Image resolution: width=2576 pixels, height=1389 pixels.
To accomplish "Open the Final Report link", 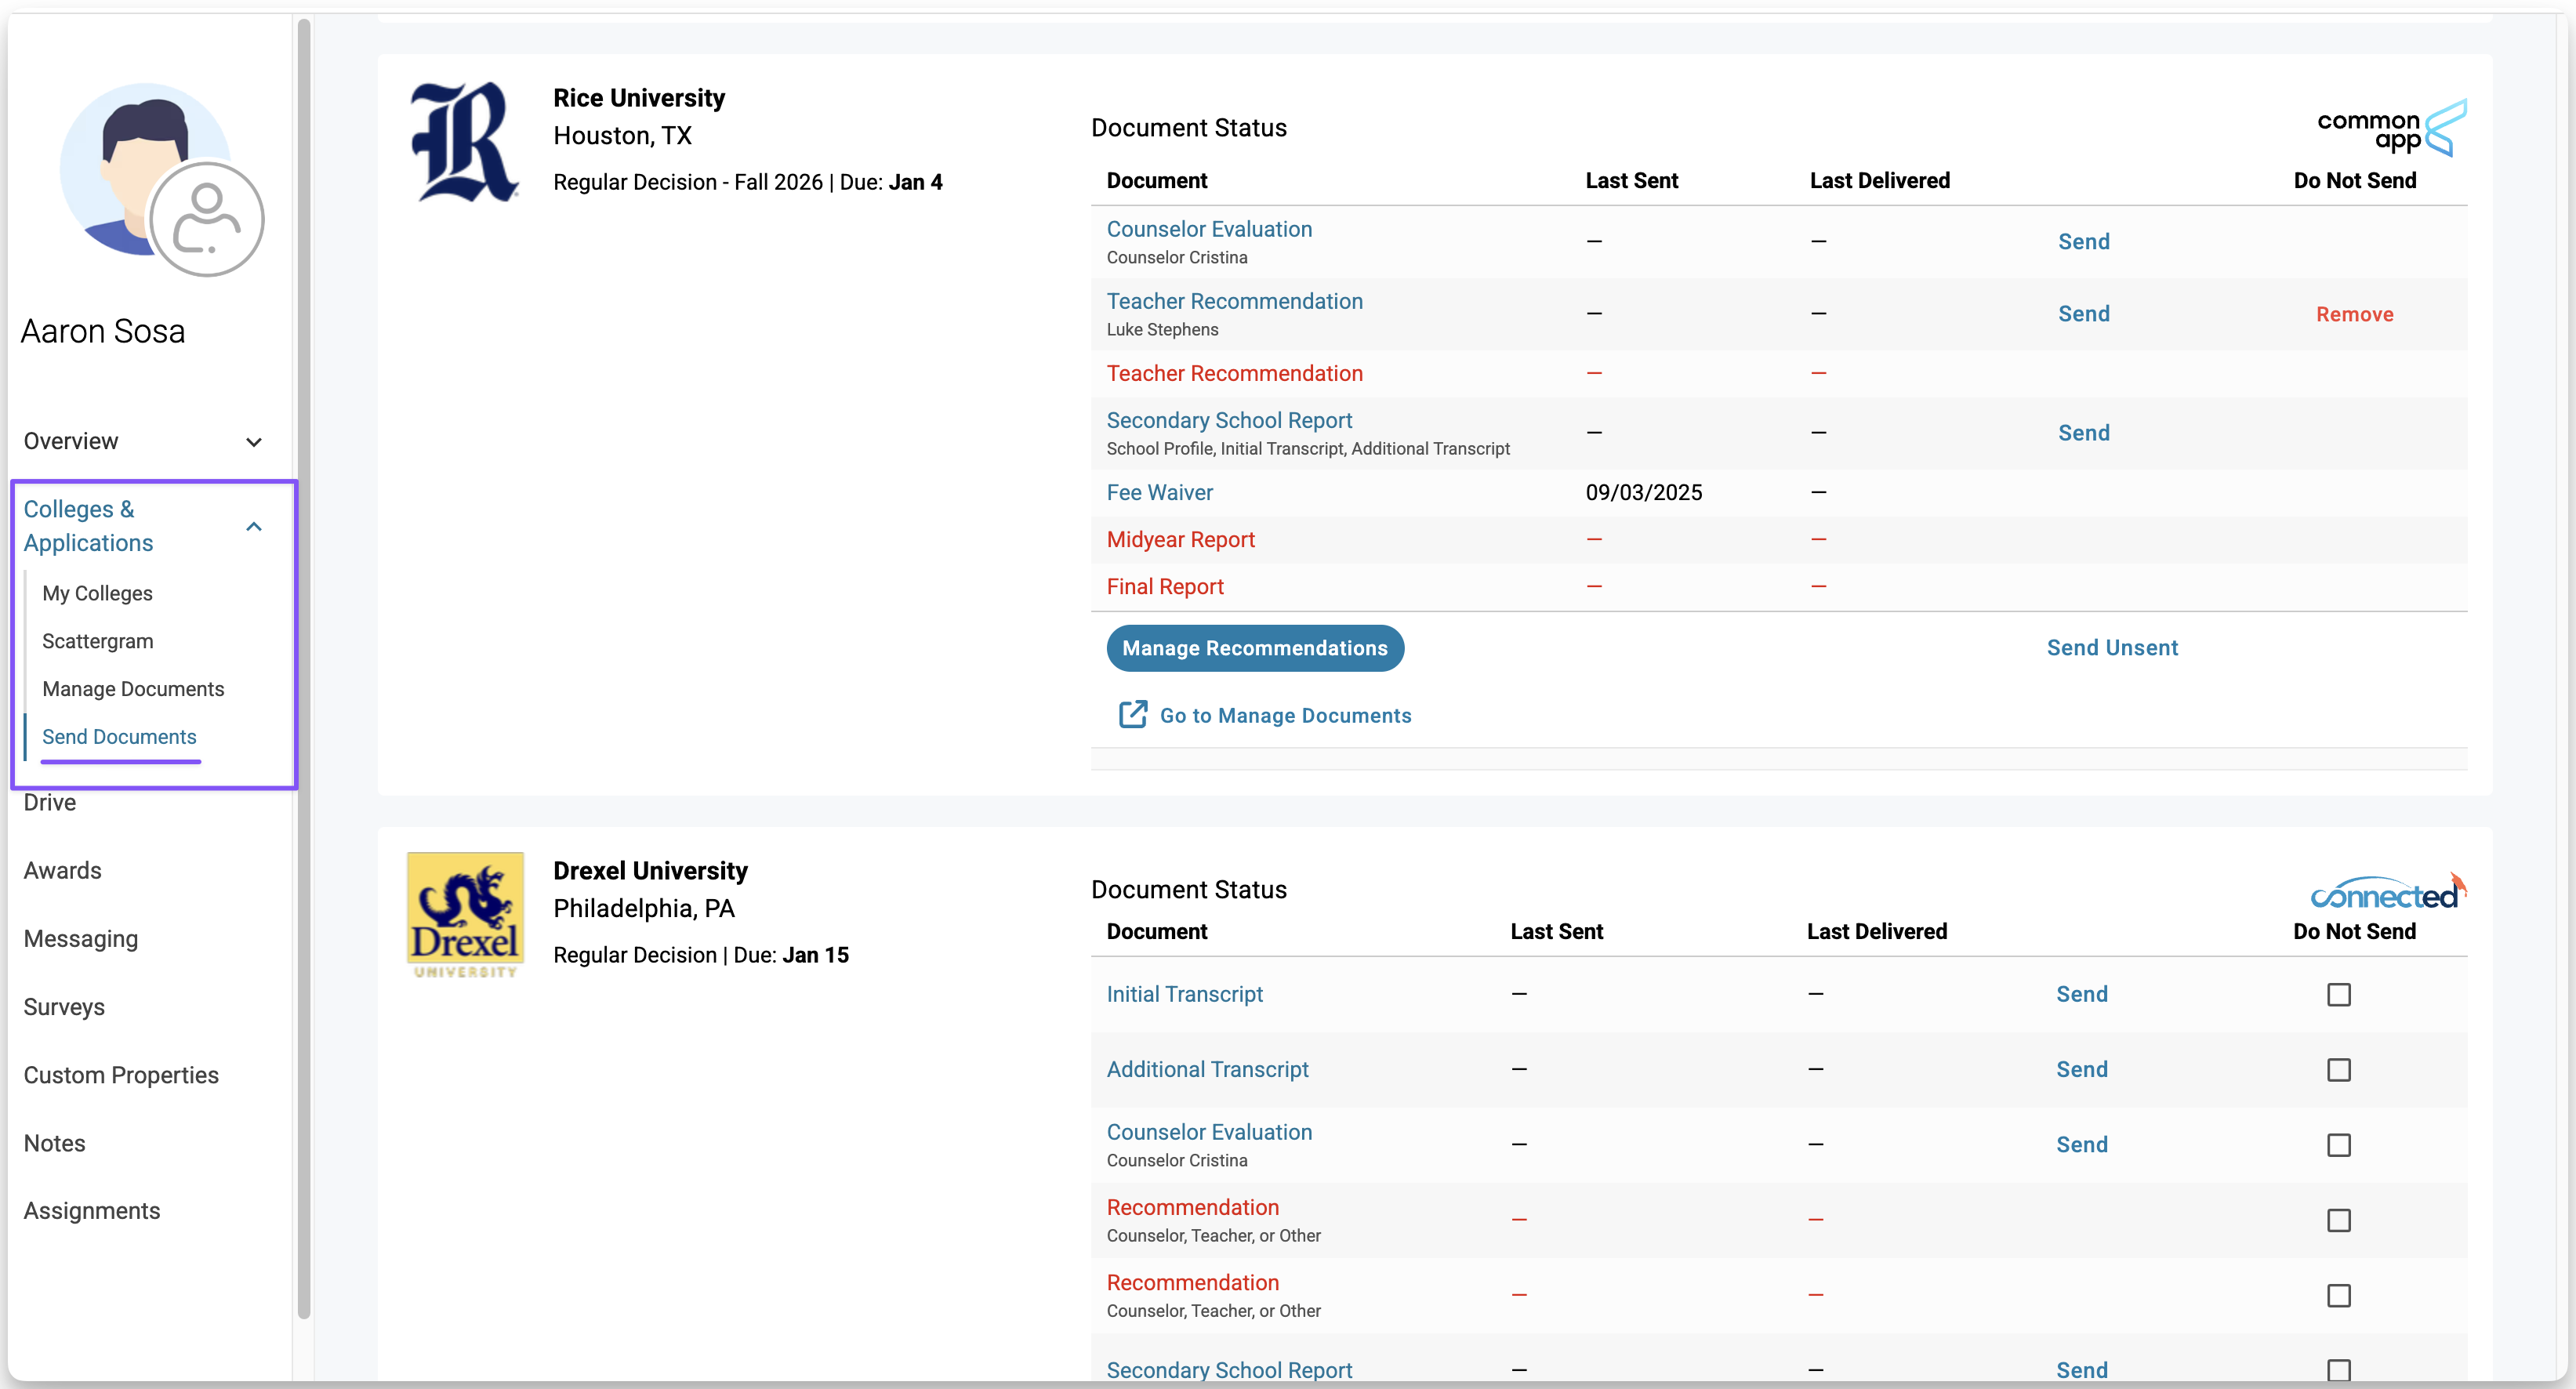I will (x=1165, y=586).
